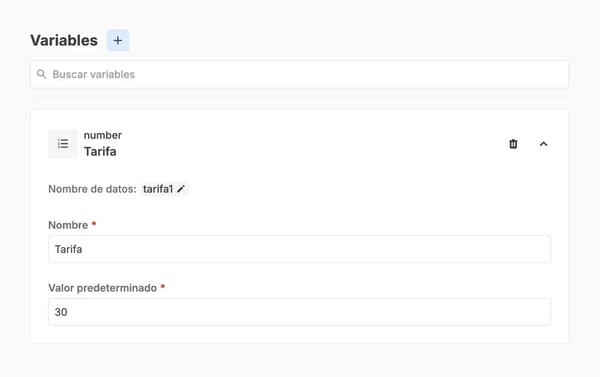Click the red asterisk beside Nombre
Image resolution: width=600 pixels, height=377 pixels.
coord(94,224)
